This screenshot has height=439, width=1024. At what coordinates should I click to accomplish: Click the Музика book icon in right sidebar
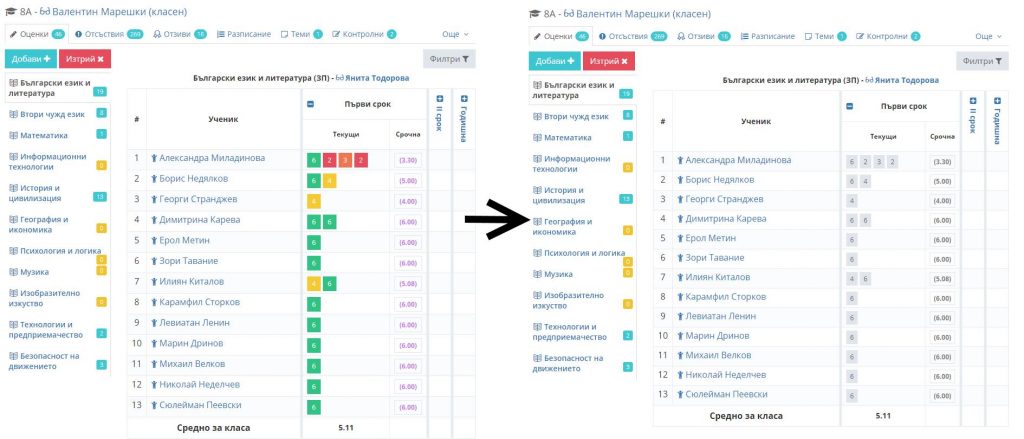tap(537, 274)
